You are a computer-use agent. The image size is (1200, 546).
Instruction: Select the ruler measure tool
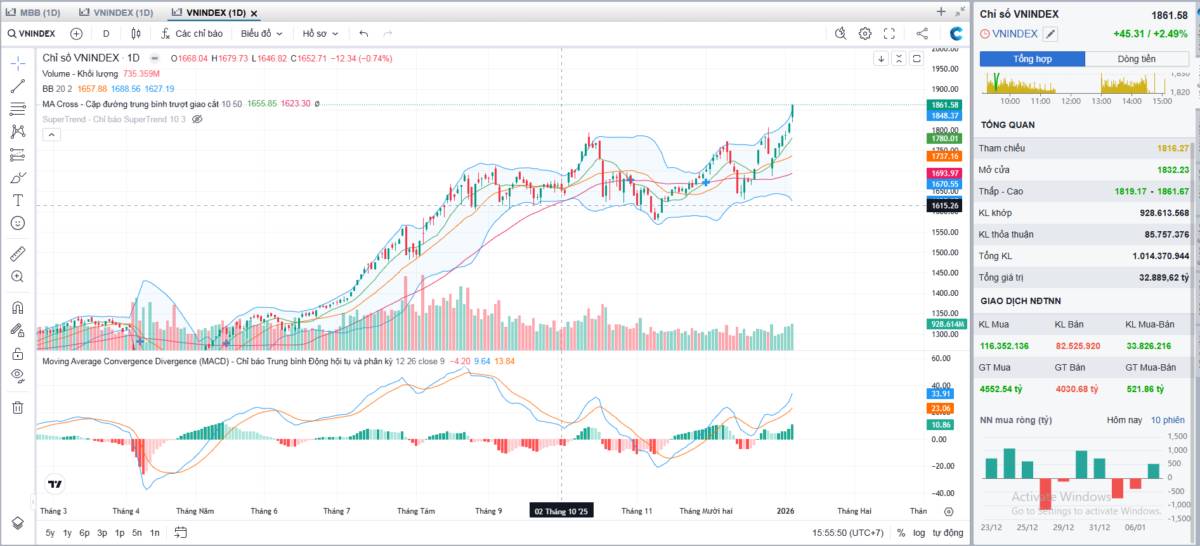tap(17, 253)
